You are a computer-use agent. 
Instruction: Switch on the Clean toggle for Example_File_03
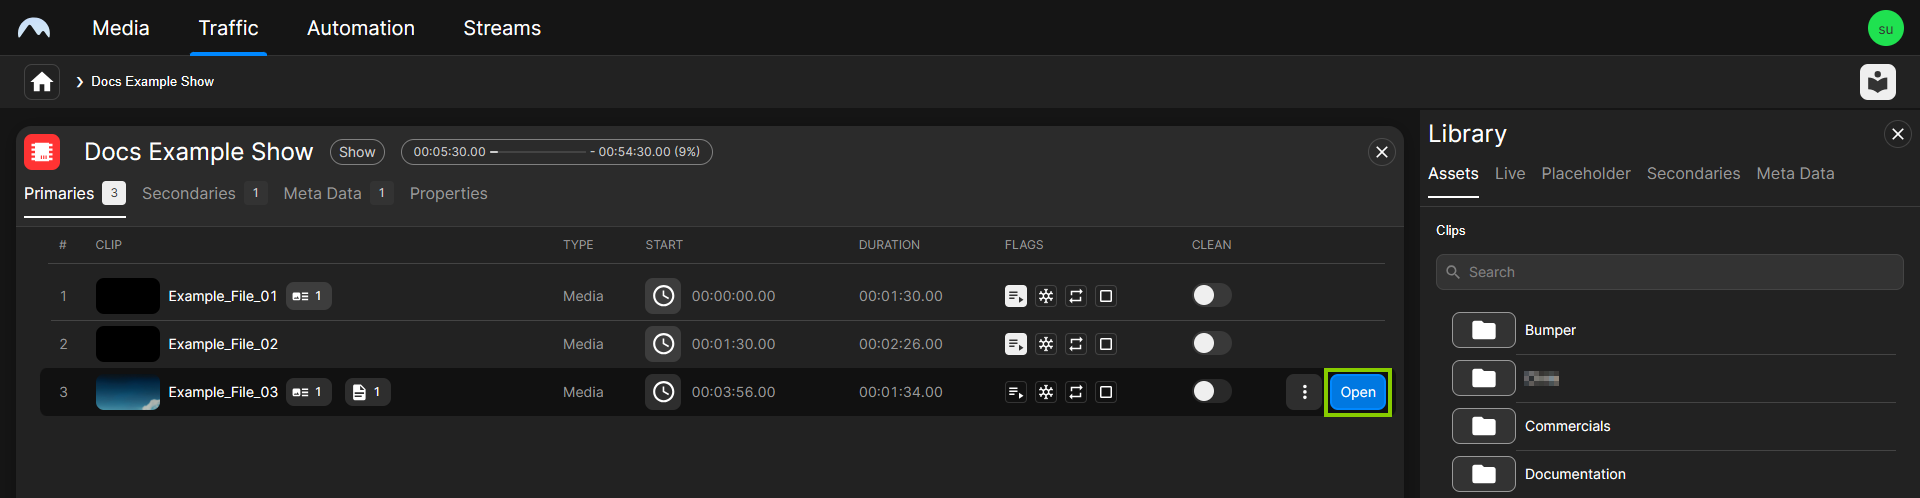click(x=1211, y=392)
